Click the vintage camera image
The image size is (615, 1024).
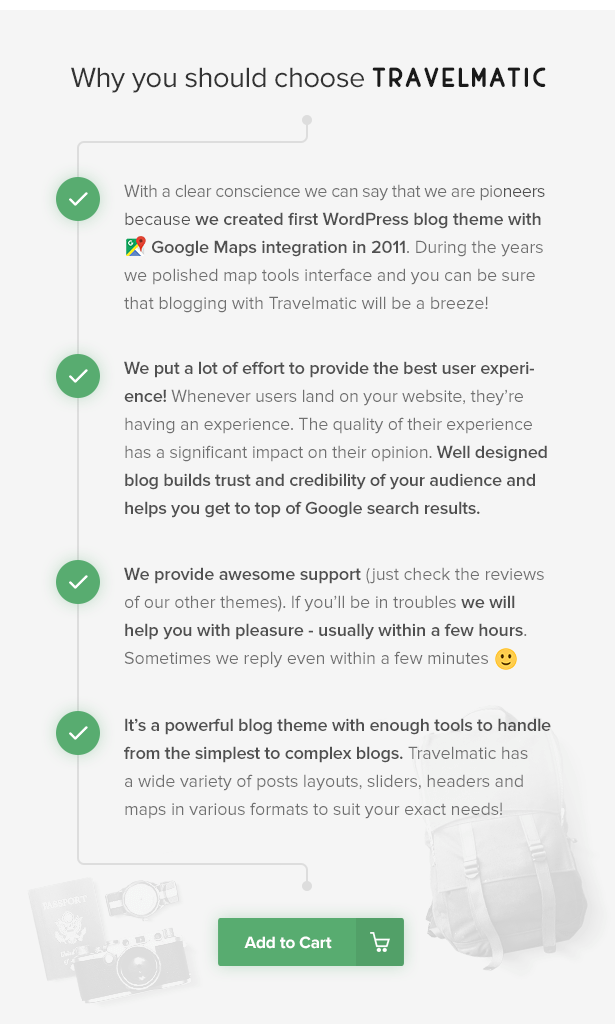pos(133,963)
